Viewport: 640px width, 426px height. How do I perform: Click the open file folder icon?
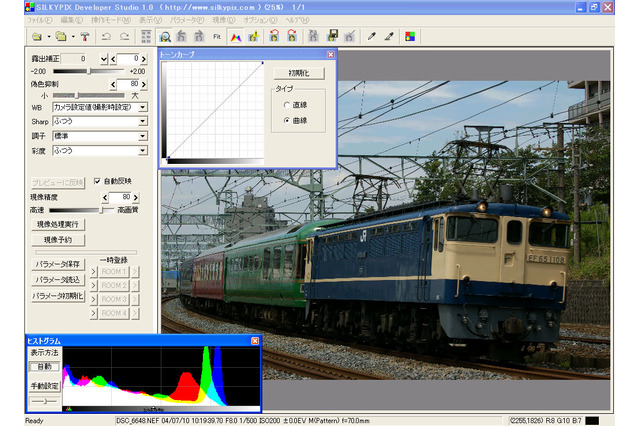tap(34, 36)
